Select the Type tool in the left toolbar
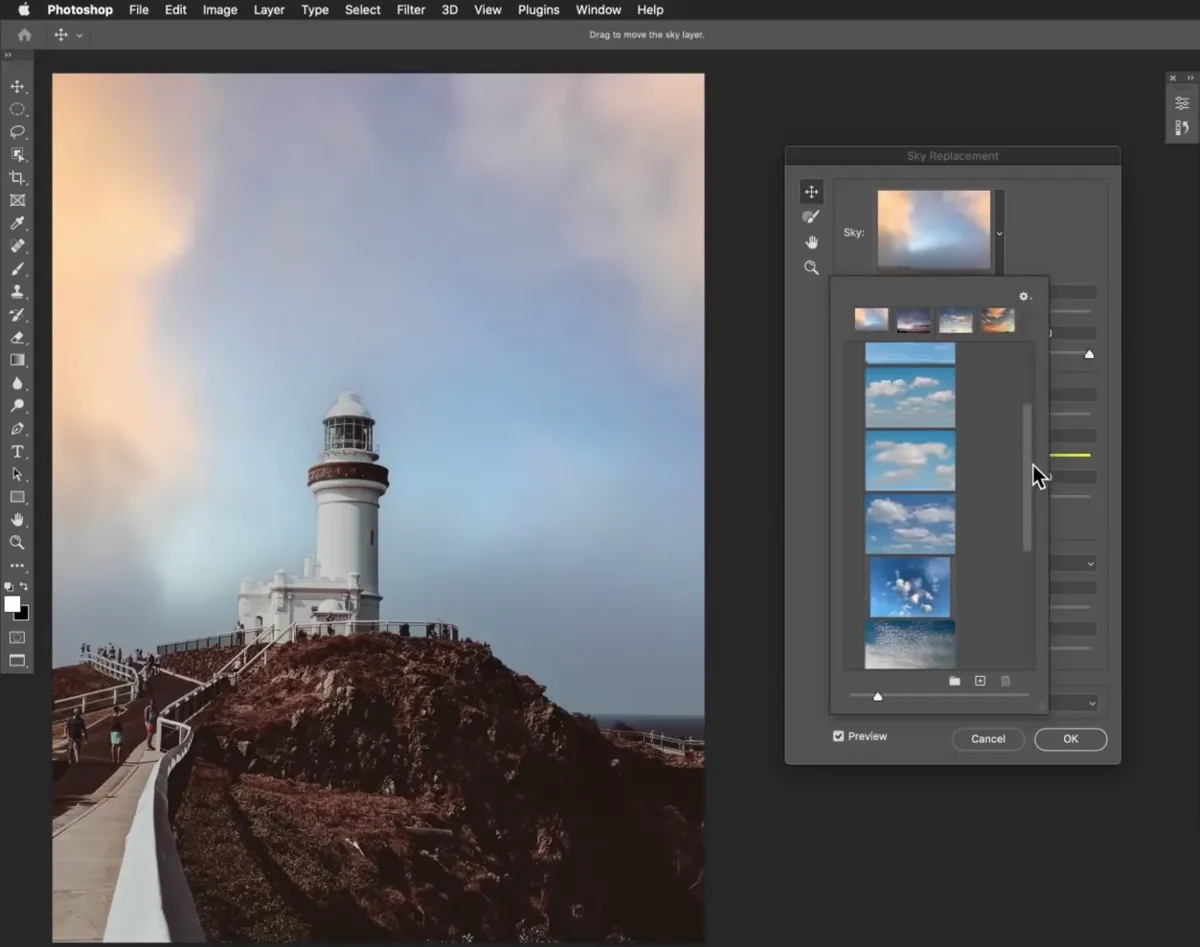This screenshot has height=947, width=1200. [x=18, y=451]
